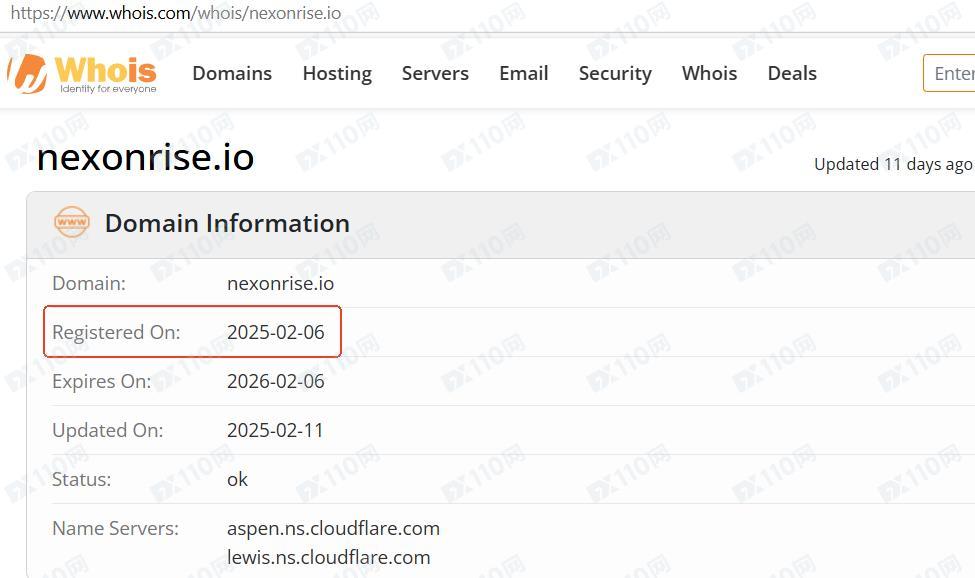The image size is (975, 578).
Task: Go to the Email navigation item
Action: point(524,73)
